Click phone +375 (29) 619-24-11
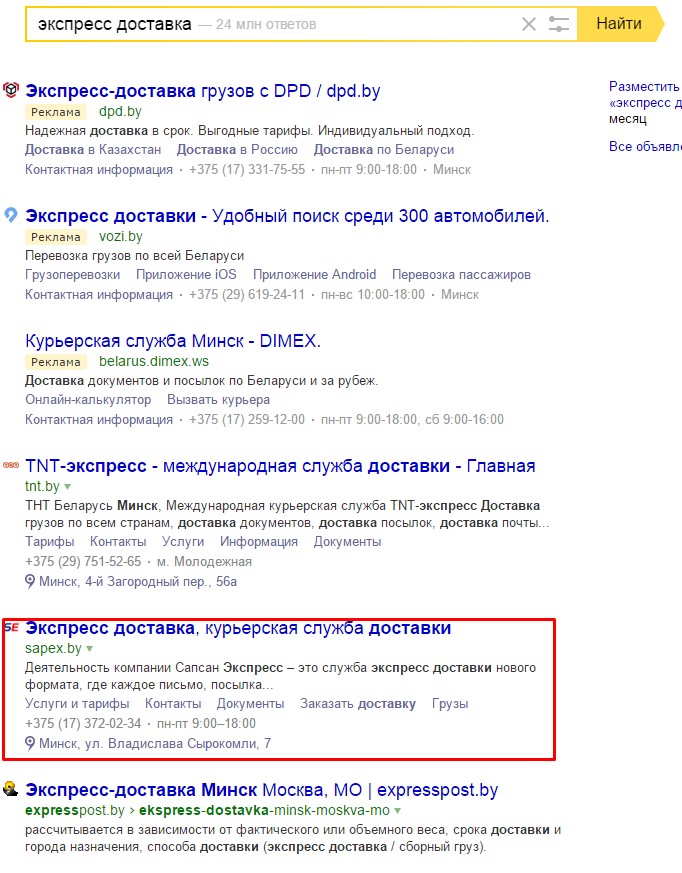This screenshot has height=873, width=682. (x=247, y=295)
